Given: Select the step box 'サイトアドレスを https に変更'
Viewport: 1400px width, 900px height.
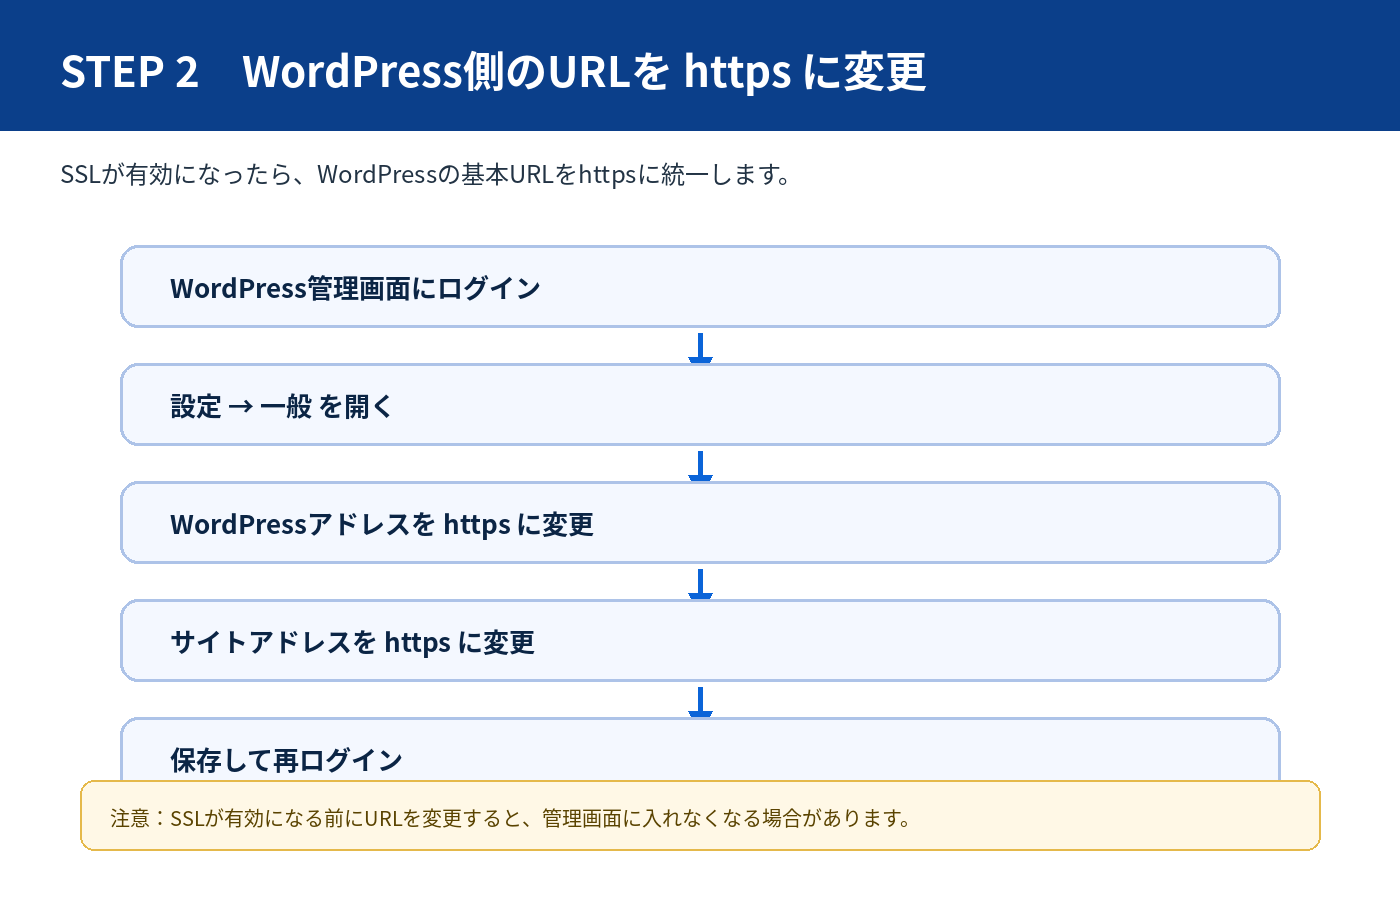Looking at the screenshot, I should click(700, 641).
